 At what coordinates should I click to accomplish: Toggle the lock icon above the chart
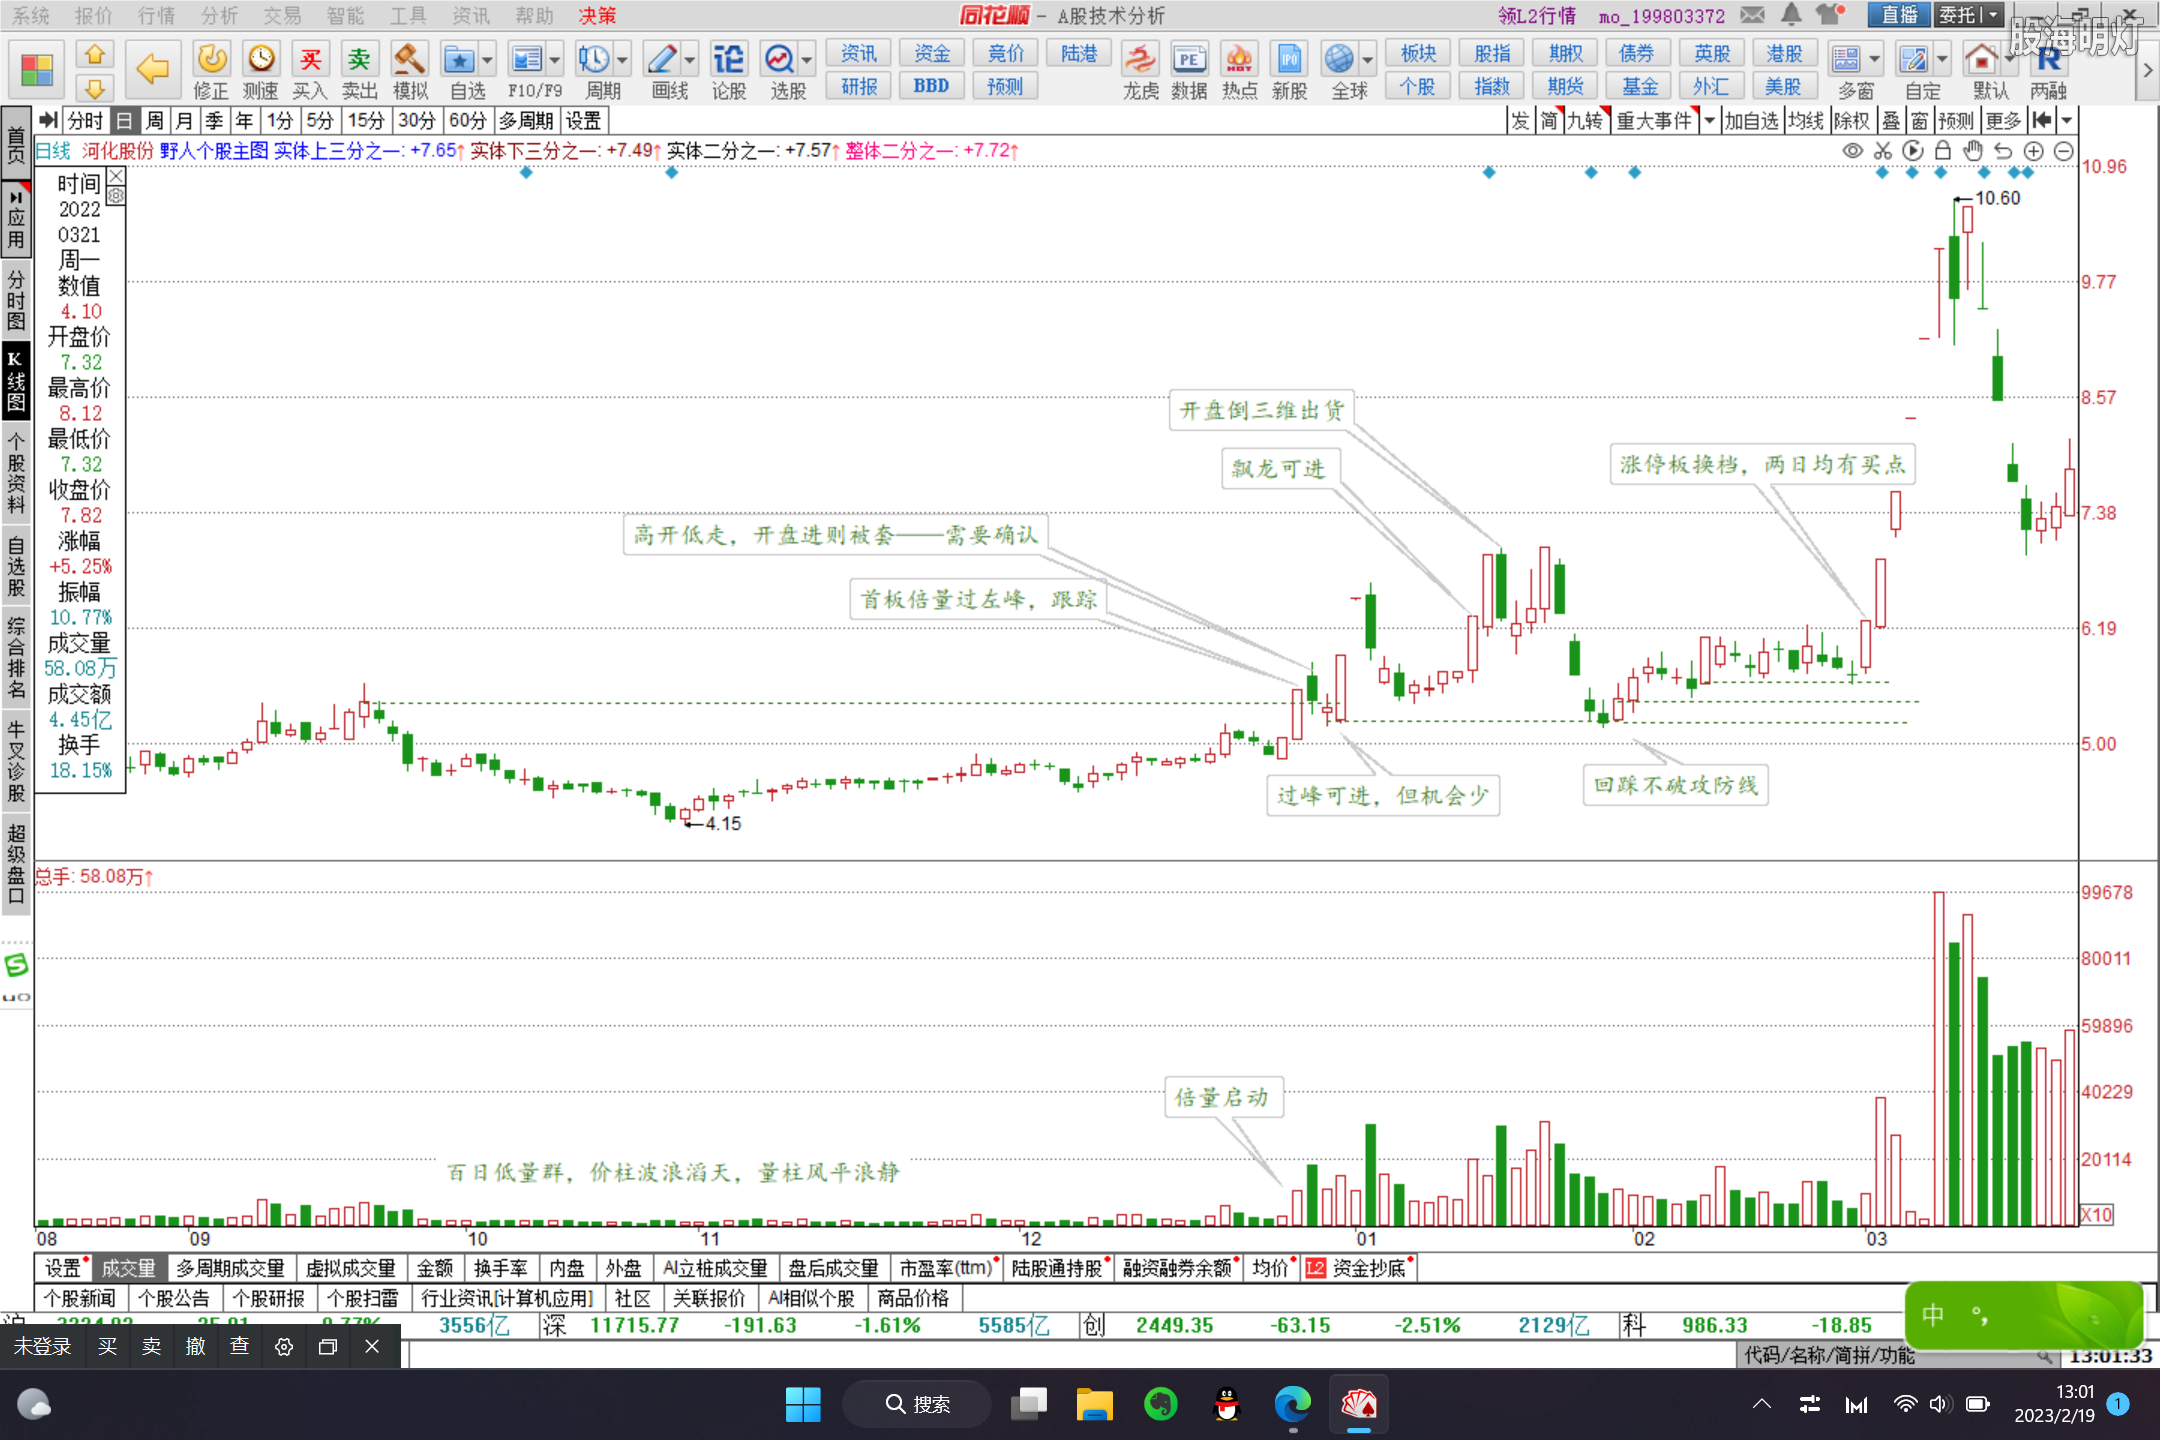(x=1943, y=151)
